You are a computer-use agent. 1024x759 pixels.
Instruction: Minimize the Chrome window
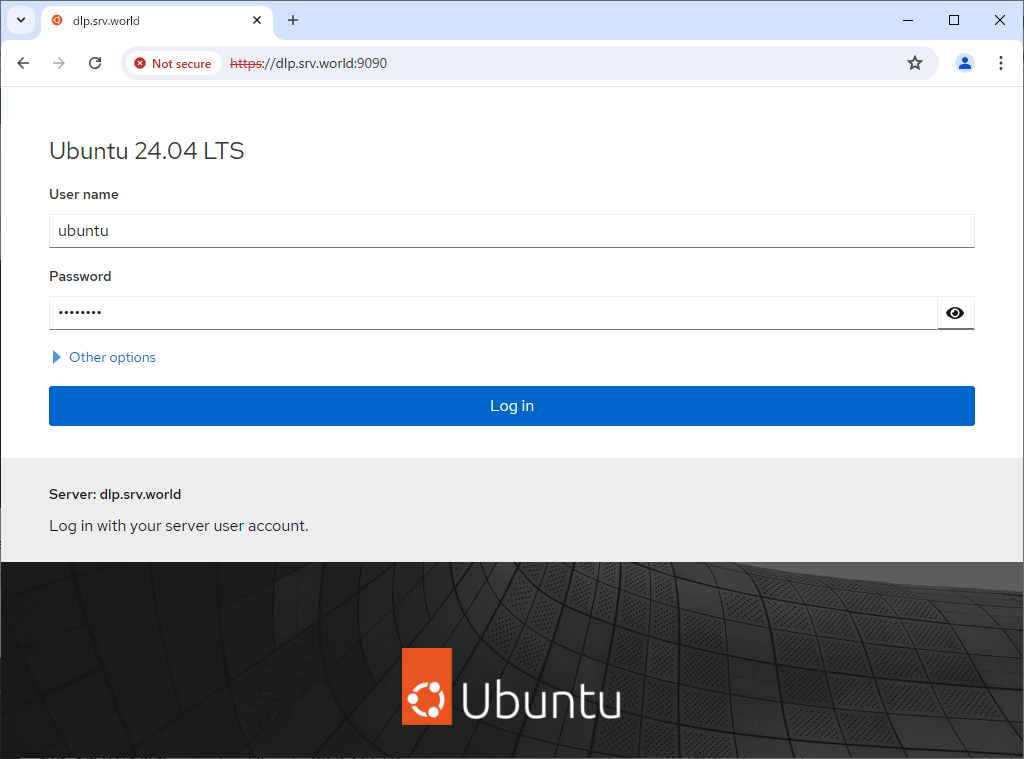908,20
